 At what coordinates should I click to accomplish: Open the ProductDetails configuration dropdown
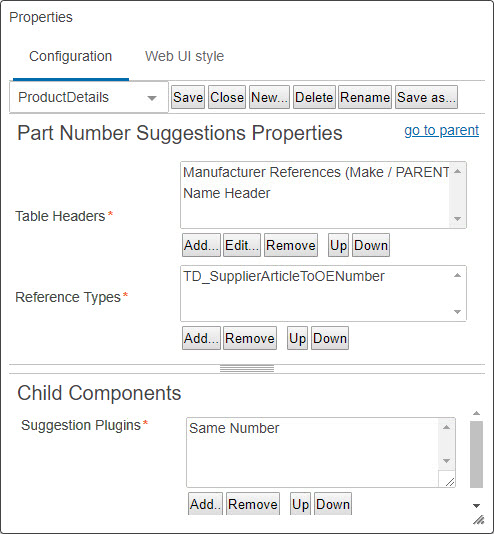tap(89, 97)
